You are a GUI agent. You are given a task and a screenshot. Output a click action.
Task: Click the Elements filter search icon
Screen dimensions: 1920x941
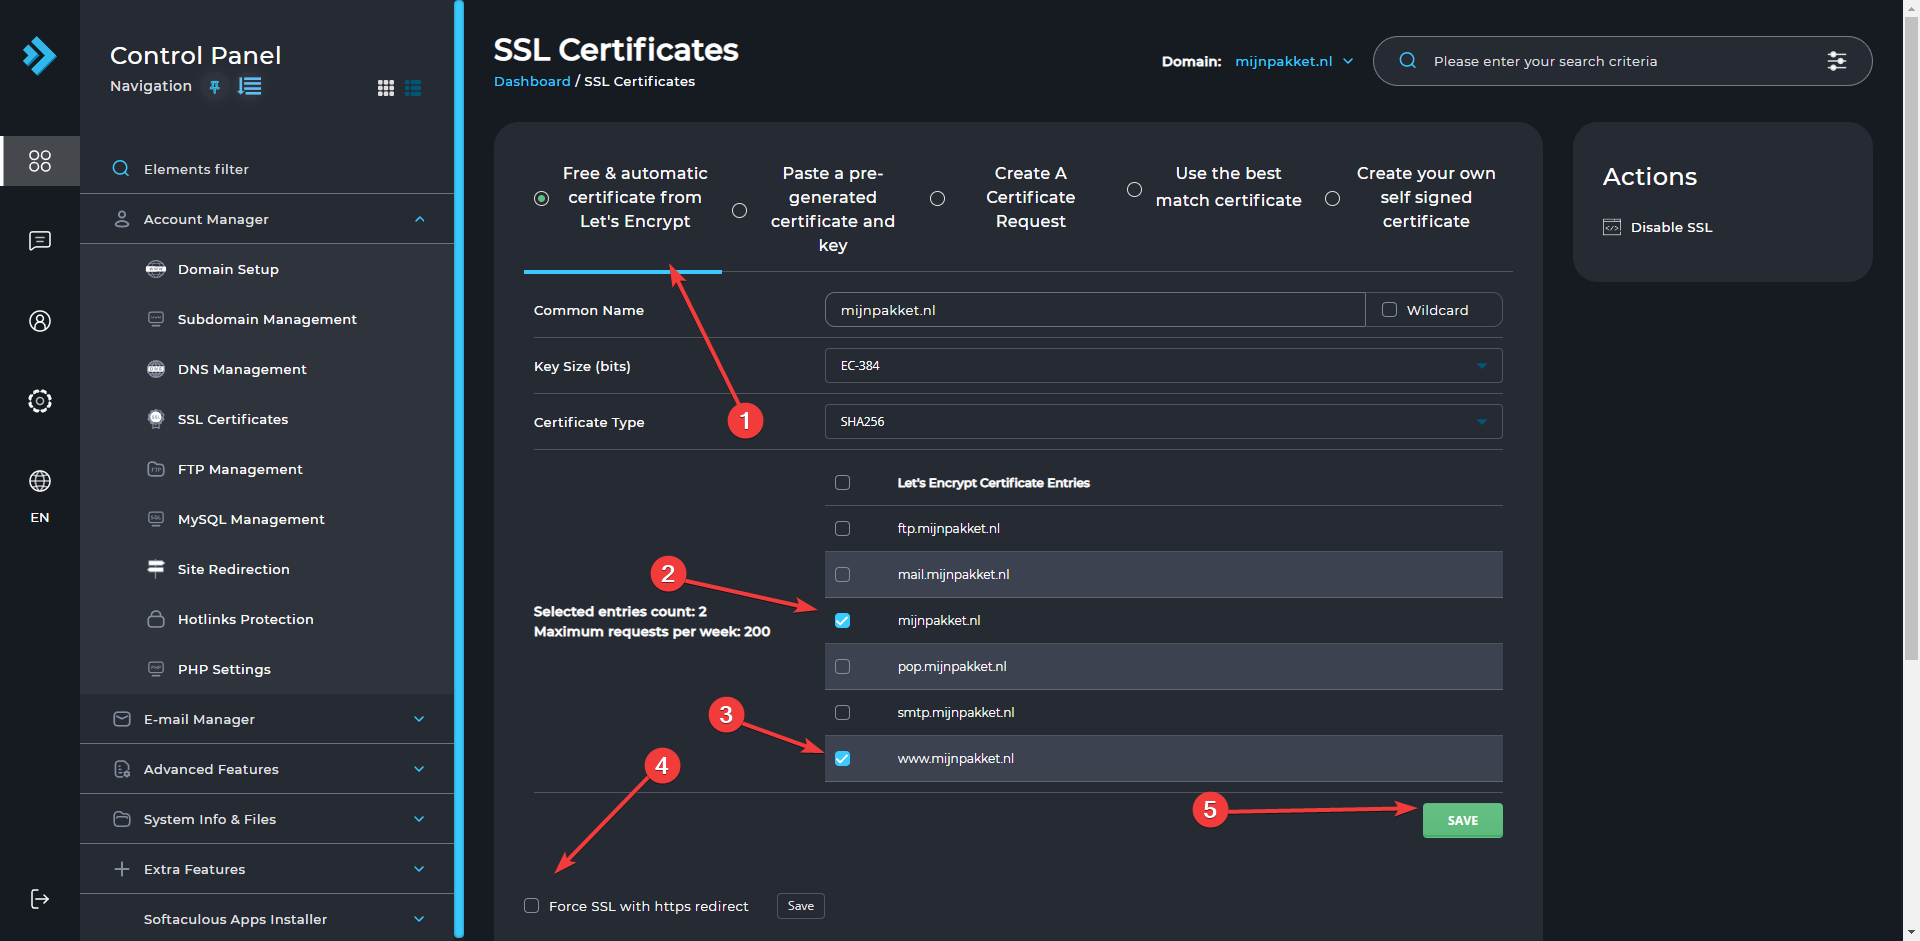(x=121, y=168)
